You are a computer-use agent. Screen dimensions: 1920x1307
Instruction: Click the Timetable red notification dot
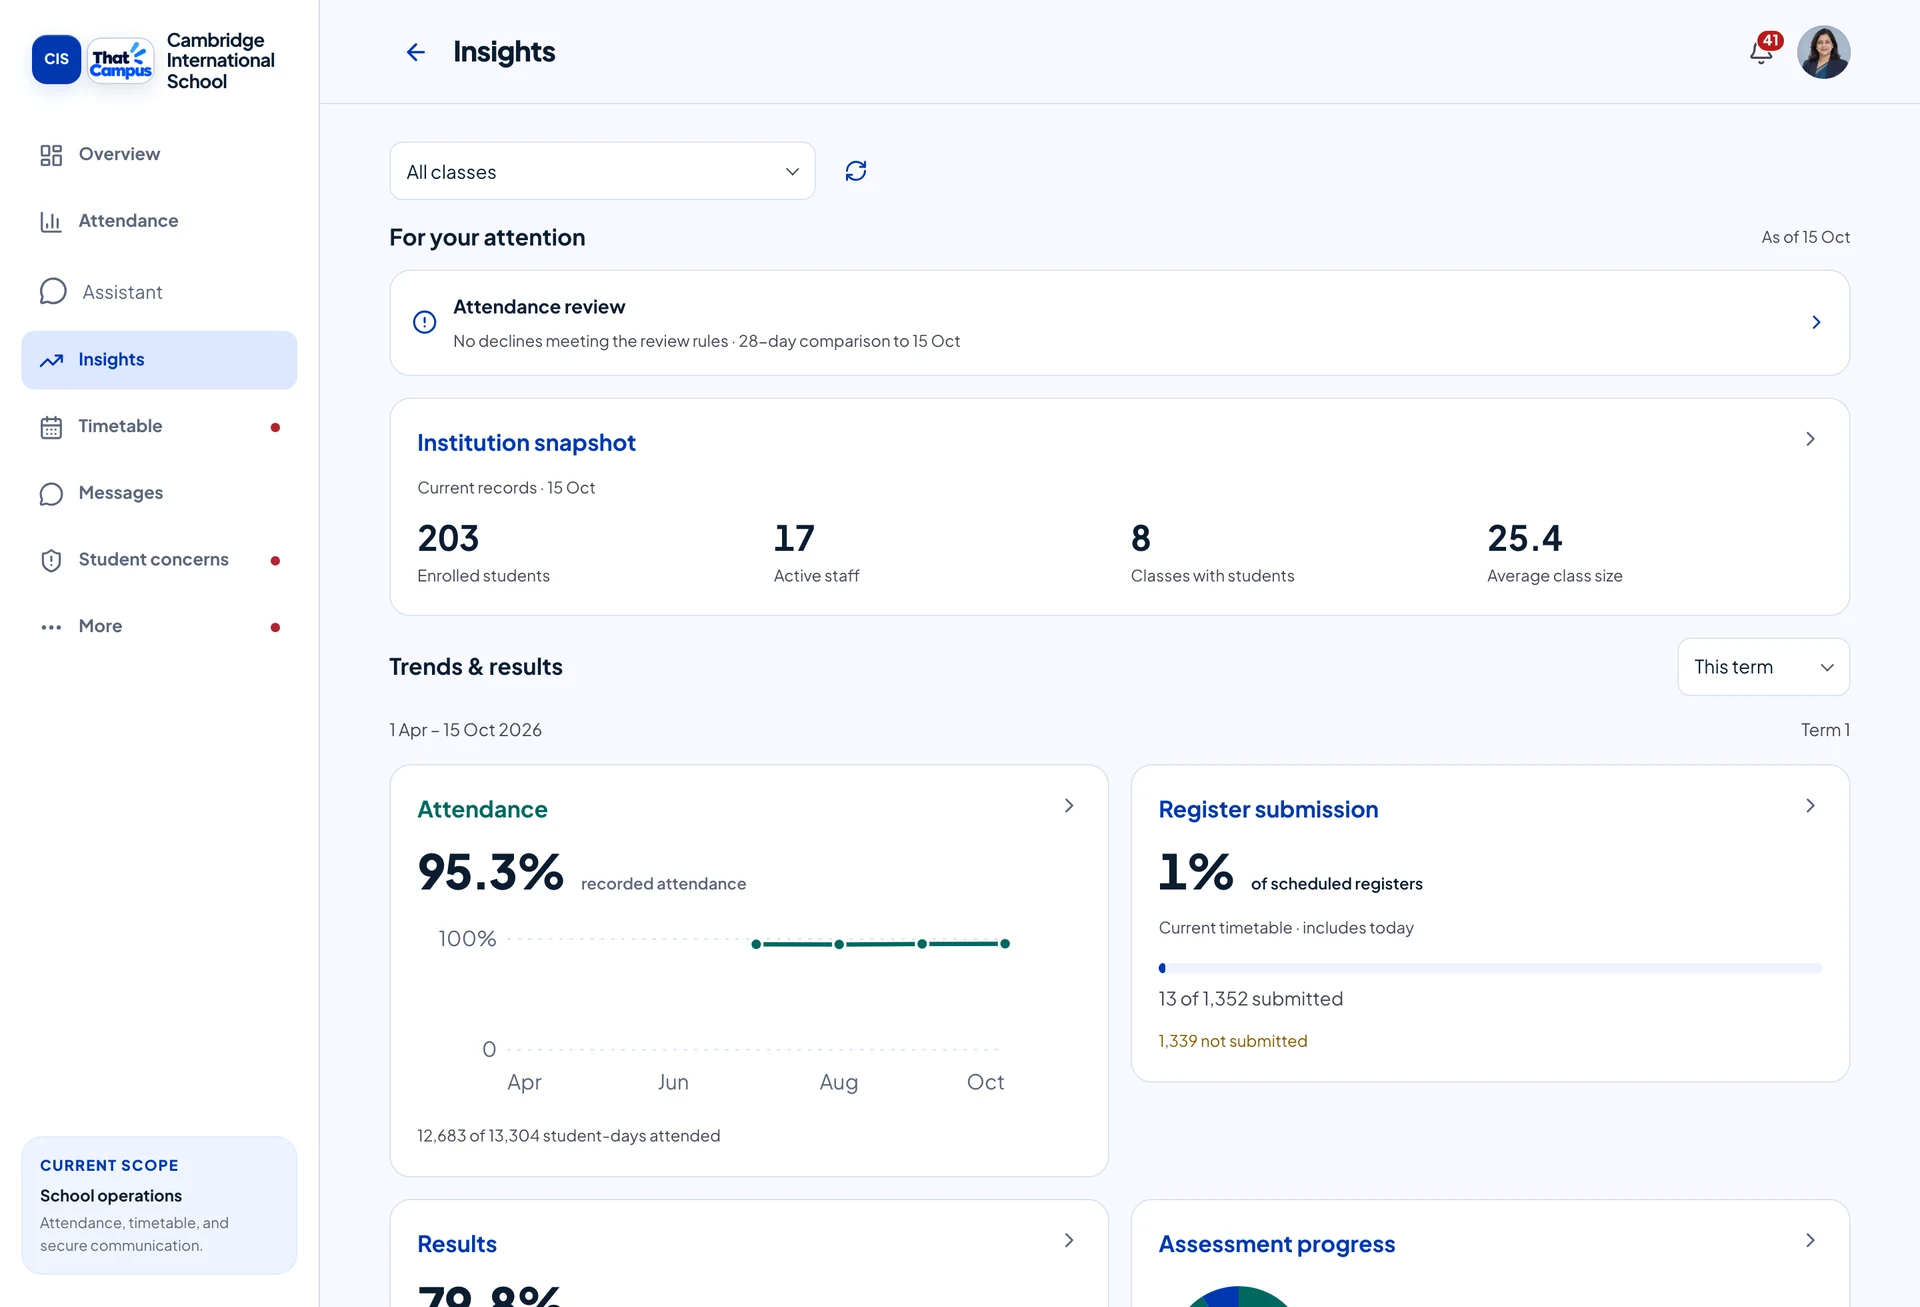(x=275, y=428)
